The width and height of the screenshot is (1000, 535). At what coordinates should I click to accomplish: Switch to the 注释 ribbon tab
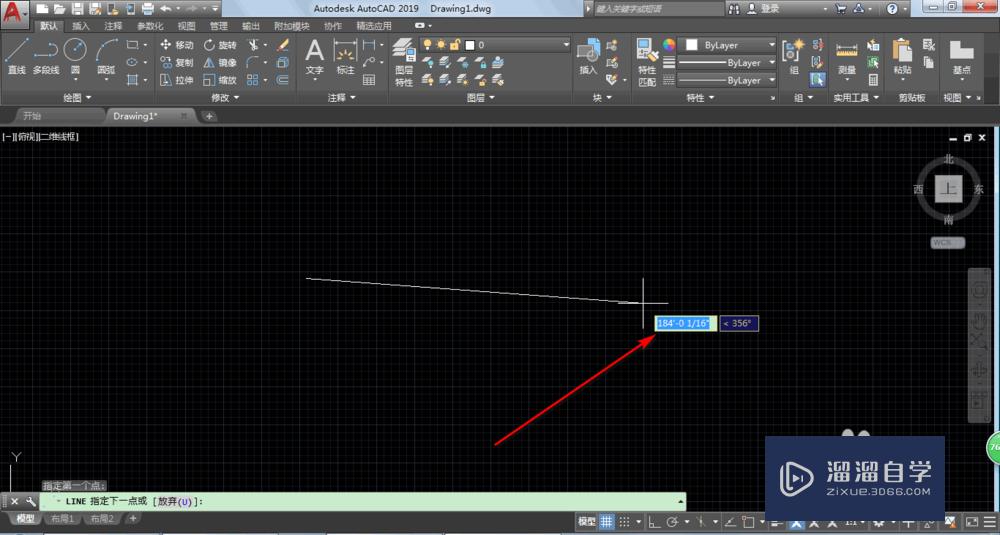click(114, 26)
